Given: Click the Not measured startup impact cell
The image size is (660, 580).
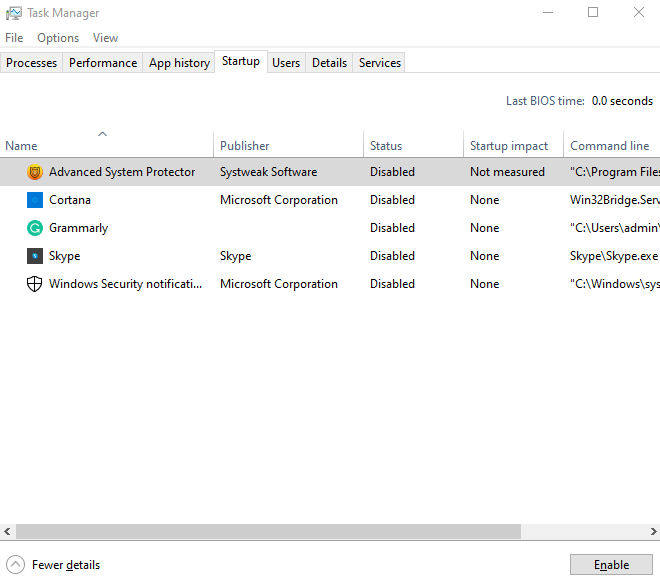Looking at the screenshot, I should coord(507,172).
